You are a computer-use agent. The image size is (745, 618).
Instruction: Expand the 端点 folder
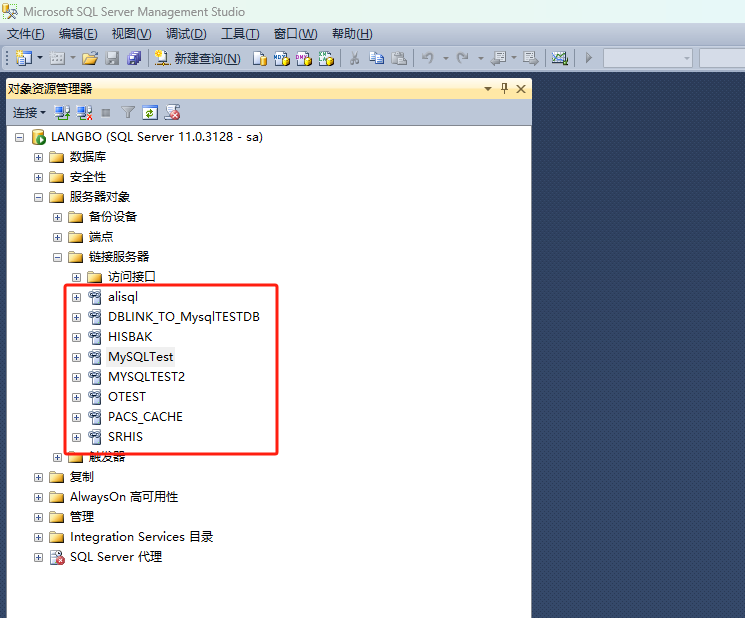pyautogui.click(x=57, y=237)
